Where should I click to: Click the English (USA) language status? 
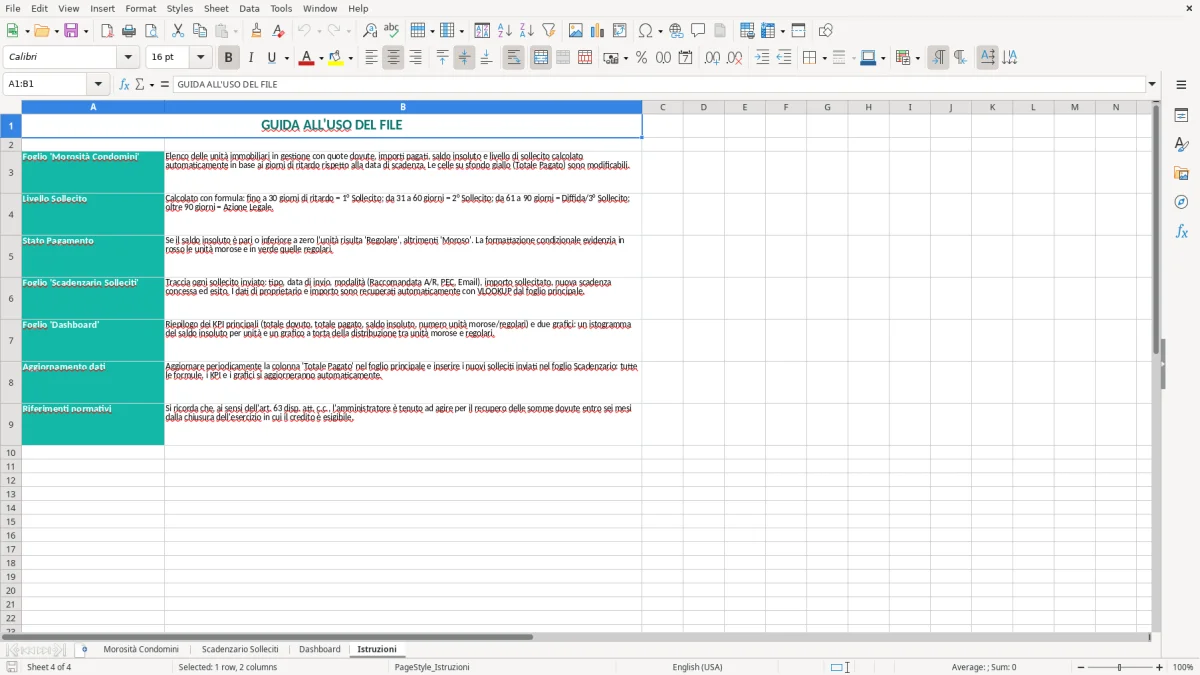[697, 667]
